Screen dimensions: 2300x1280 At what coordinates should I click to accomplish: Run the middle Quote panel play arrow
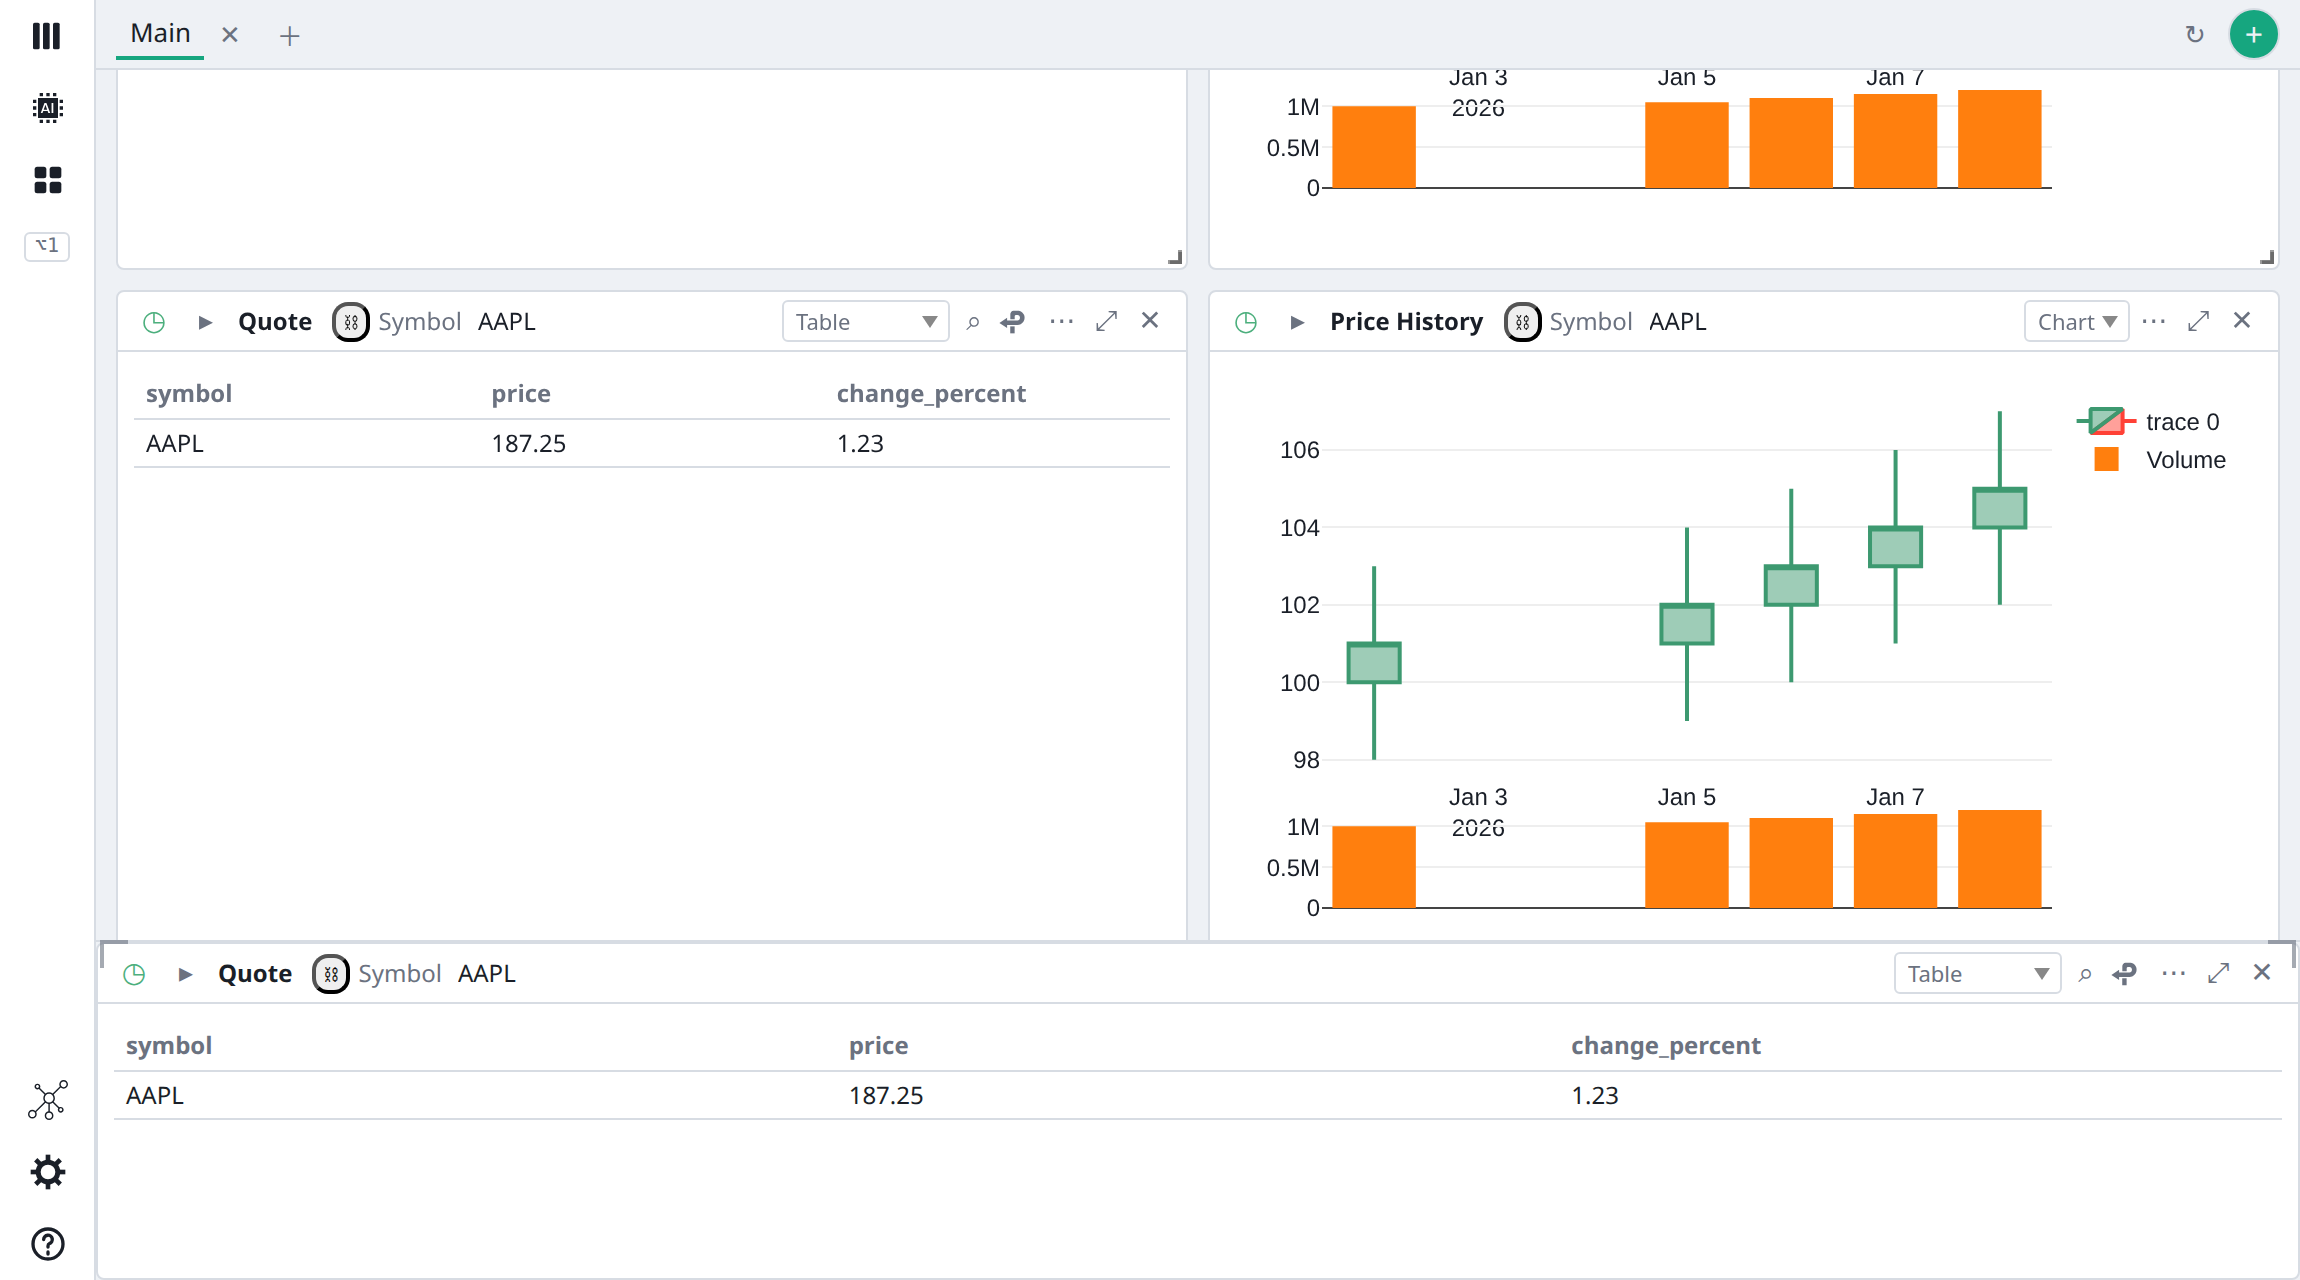[205, 322]
